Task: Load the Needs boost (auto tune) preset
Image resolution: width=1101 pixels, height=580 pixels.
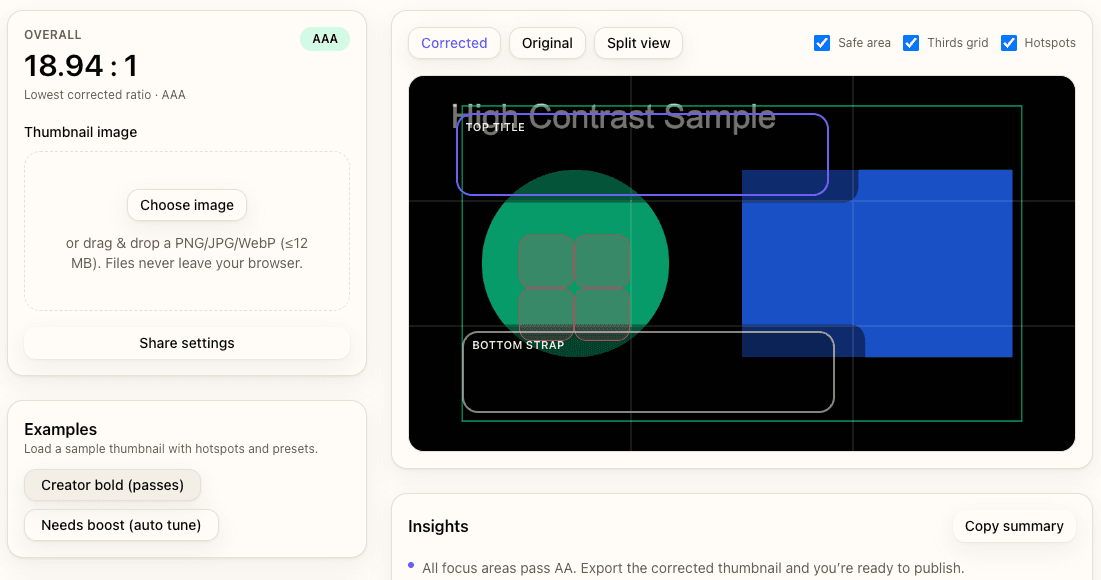Action: (121, 525)
